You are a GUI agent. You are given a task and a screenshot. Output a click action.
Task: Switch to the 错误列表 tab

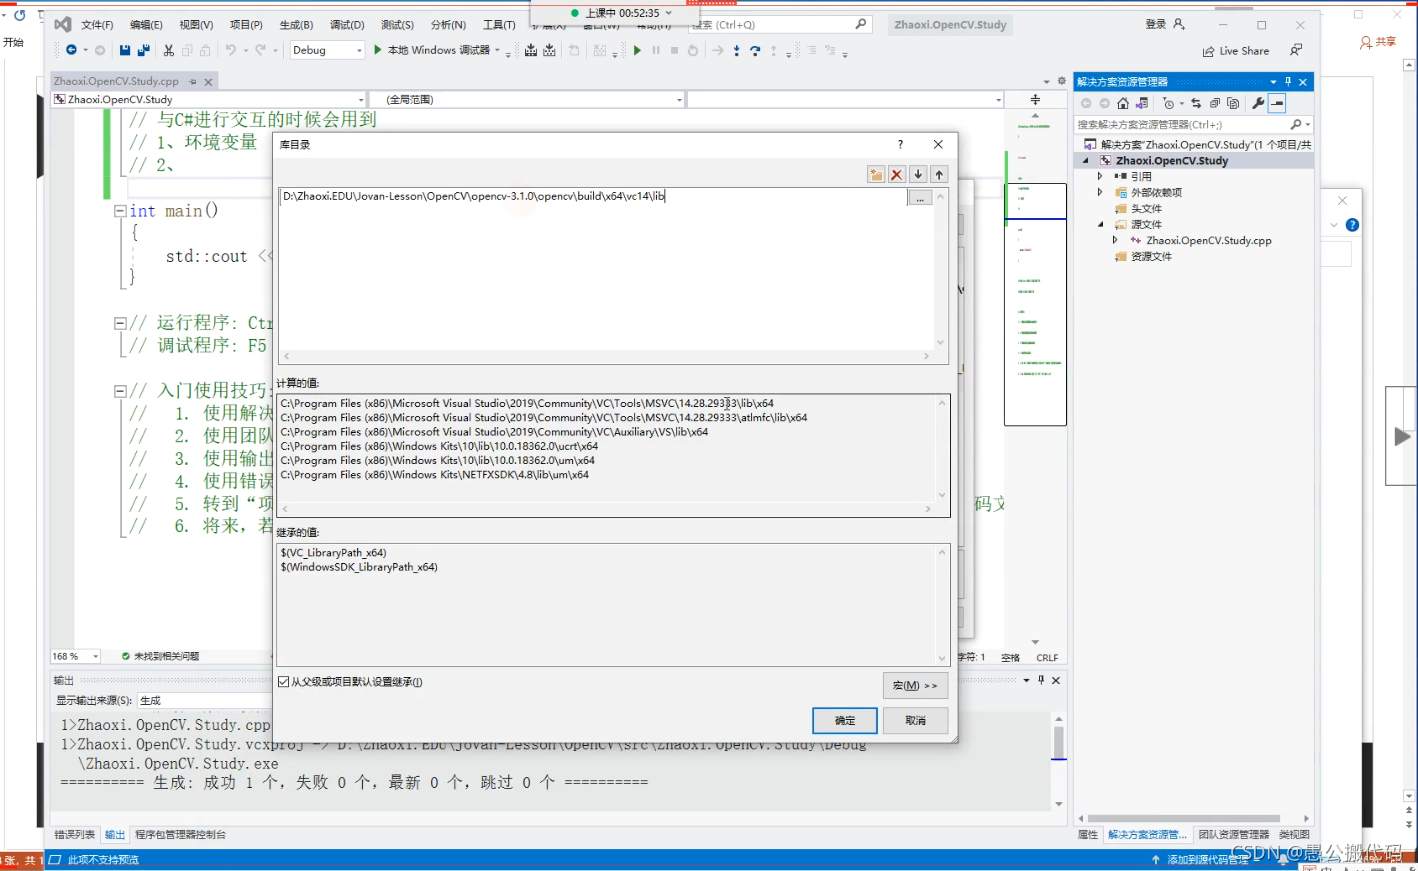point(75,834)
